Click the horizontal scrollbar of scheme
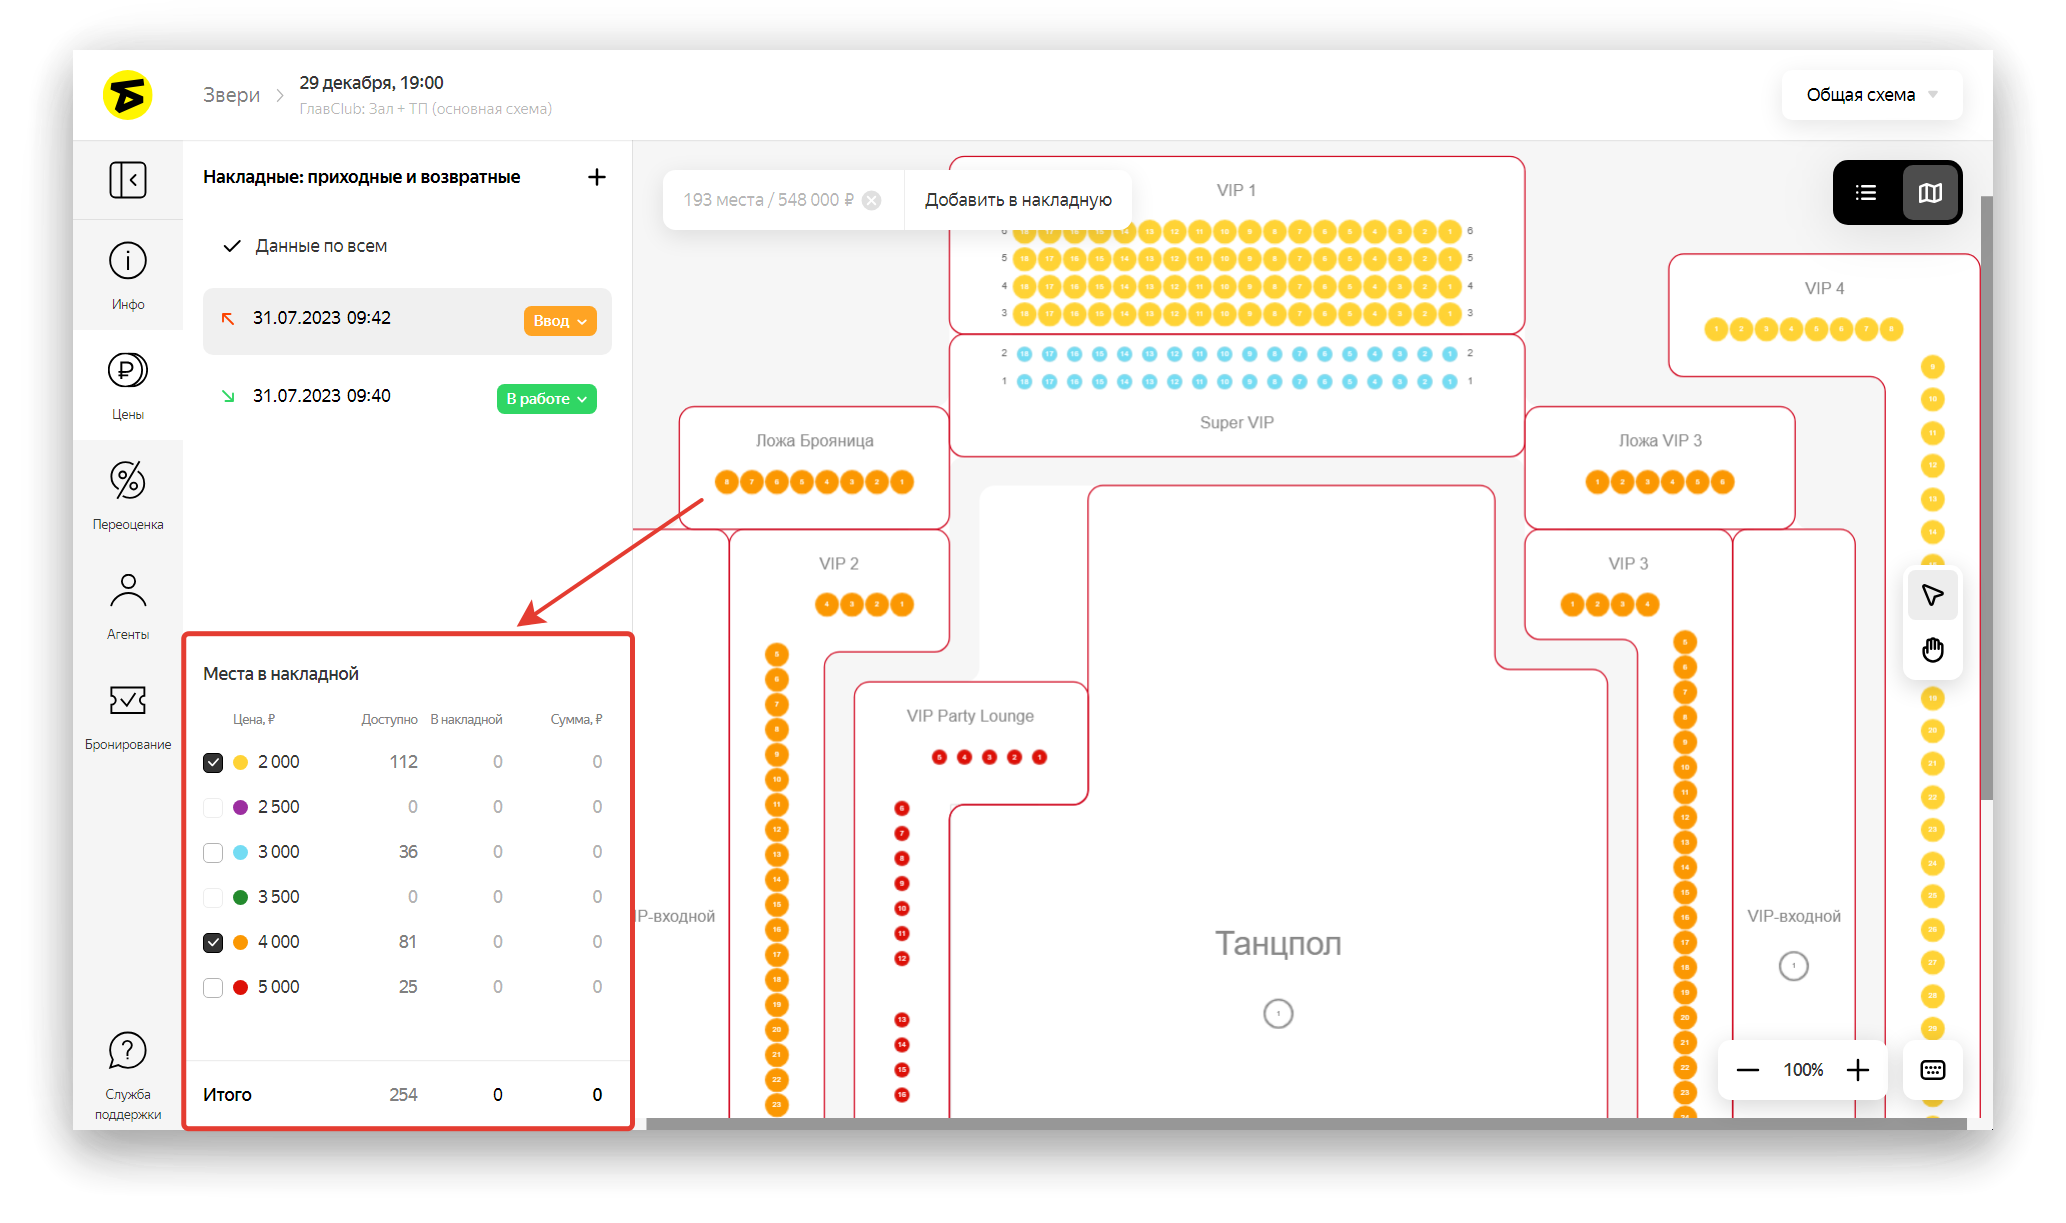The image size is (2066, 1223). [1306, 1124]
